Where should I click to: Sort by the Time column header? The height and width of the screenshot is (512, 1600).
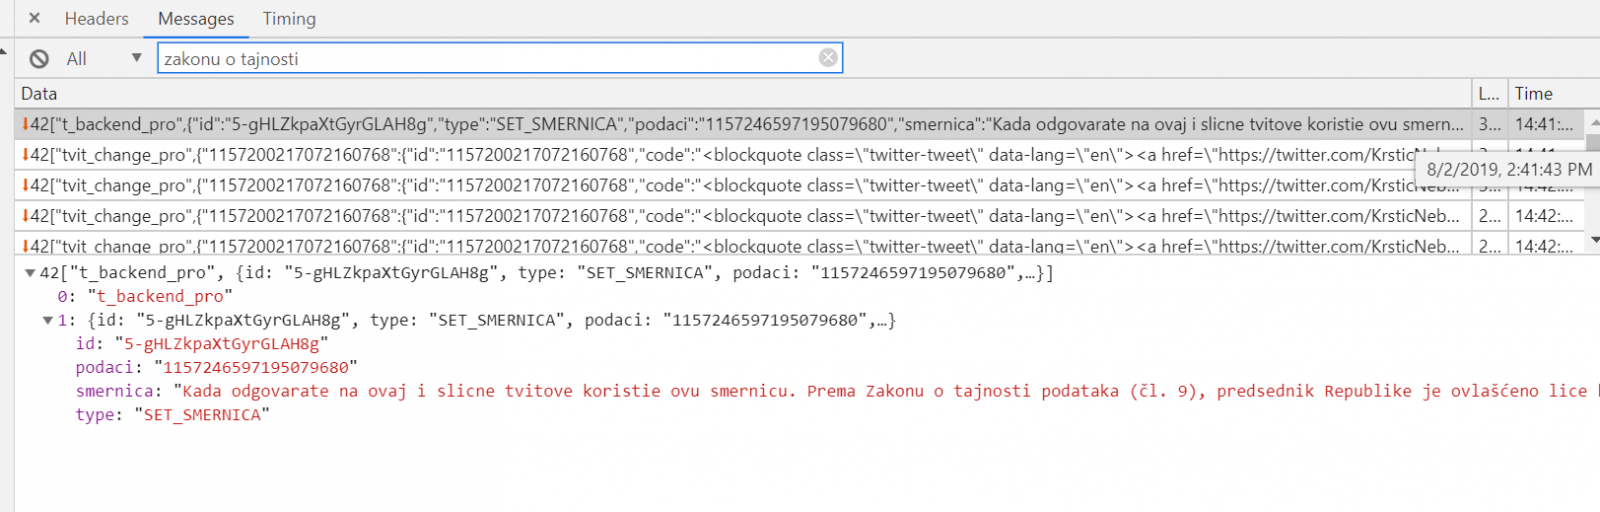click(x=1533, y=94)
